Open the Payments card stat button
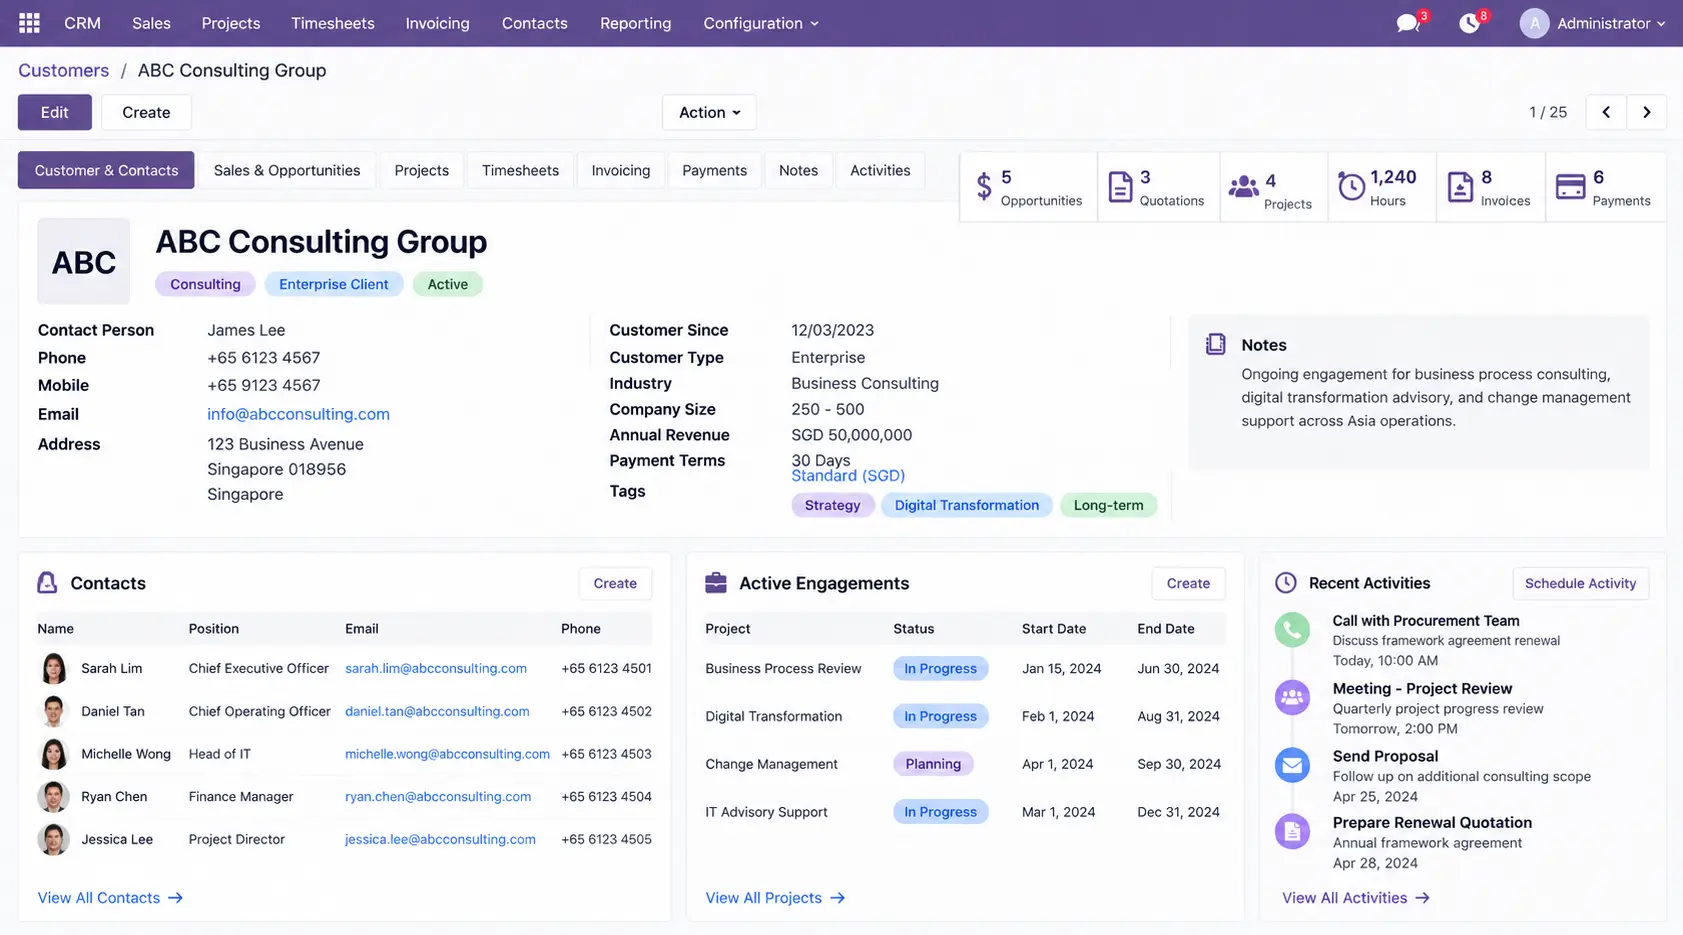 click(1606, 187)
